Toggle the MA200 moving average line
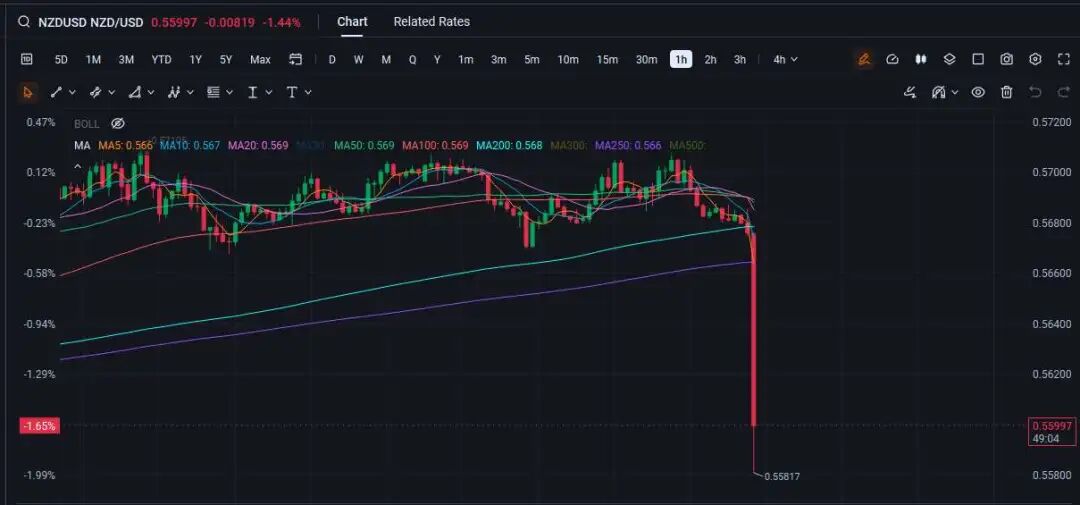 tap(510, 145)
